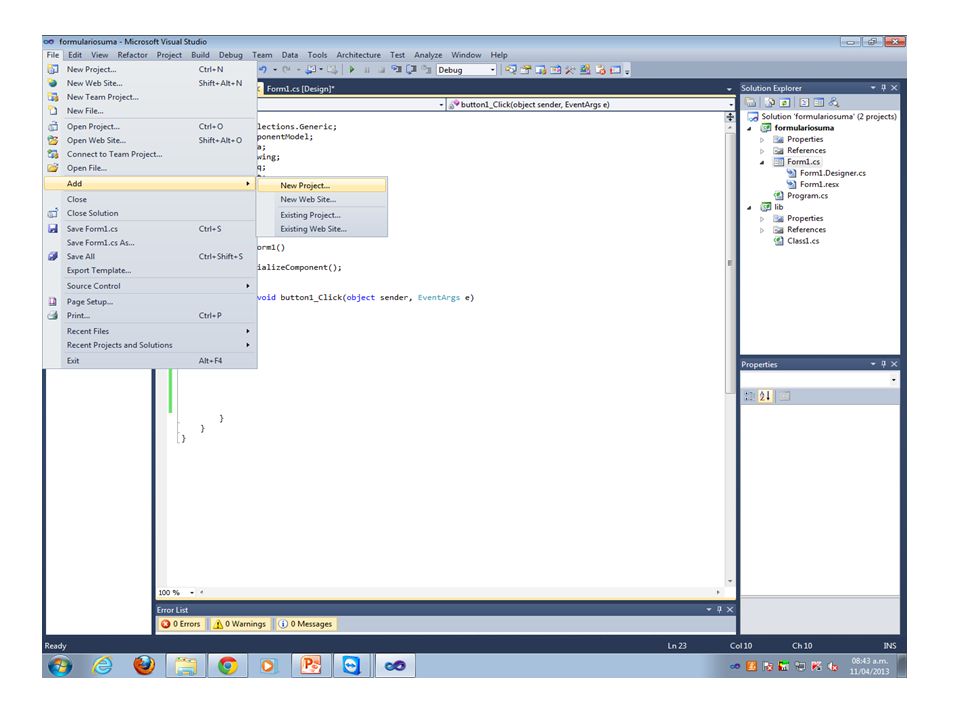The height and width of the screenshot is (720, 960).
Task: Click the Solution Explorer toolbar Properties icon
Action: pyautogui.click(x=750, y=103)
